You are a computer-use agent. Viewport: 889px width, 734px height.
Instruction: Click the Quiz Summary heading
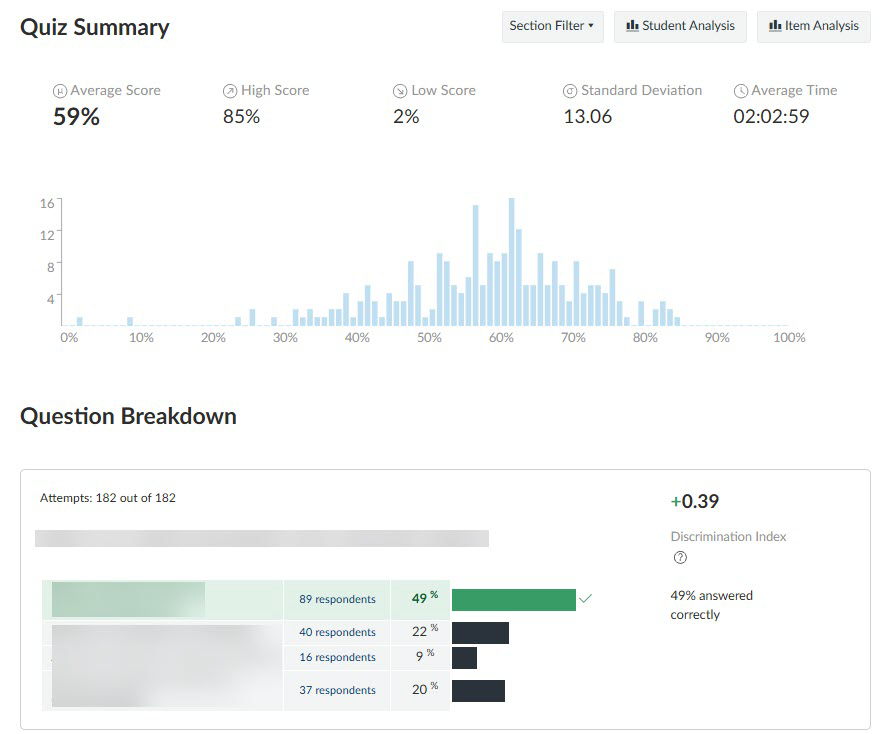(95, 27)
